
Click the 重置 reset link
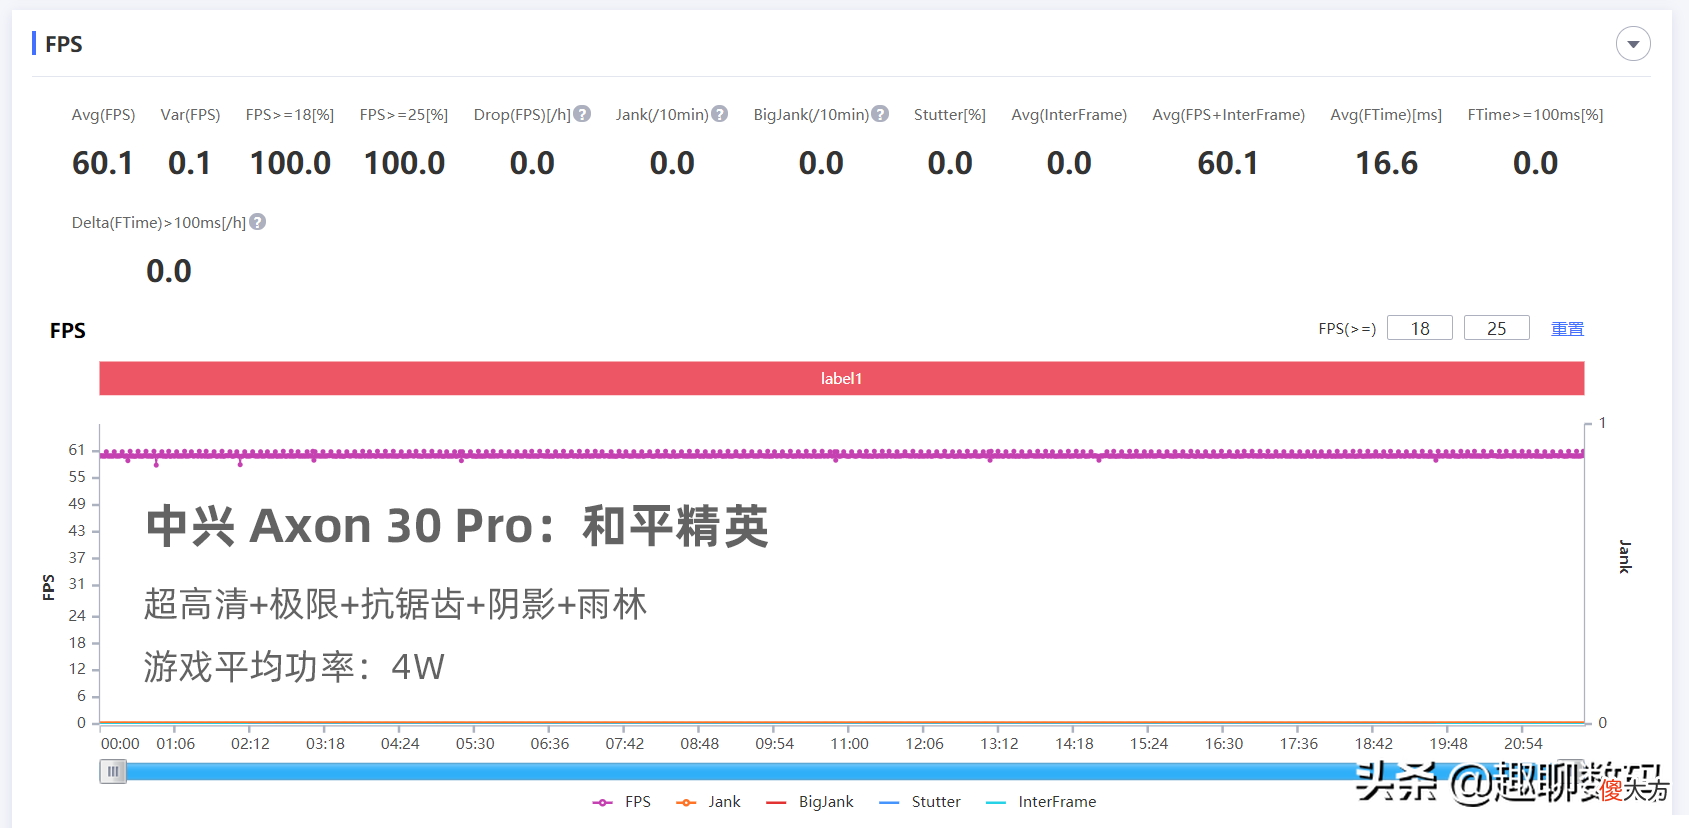[x=1567, y=329]
